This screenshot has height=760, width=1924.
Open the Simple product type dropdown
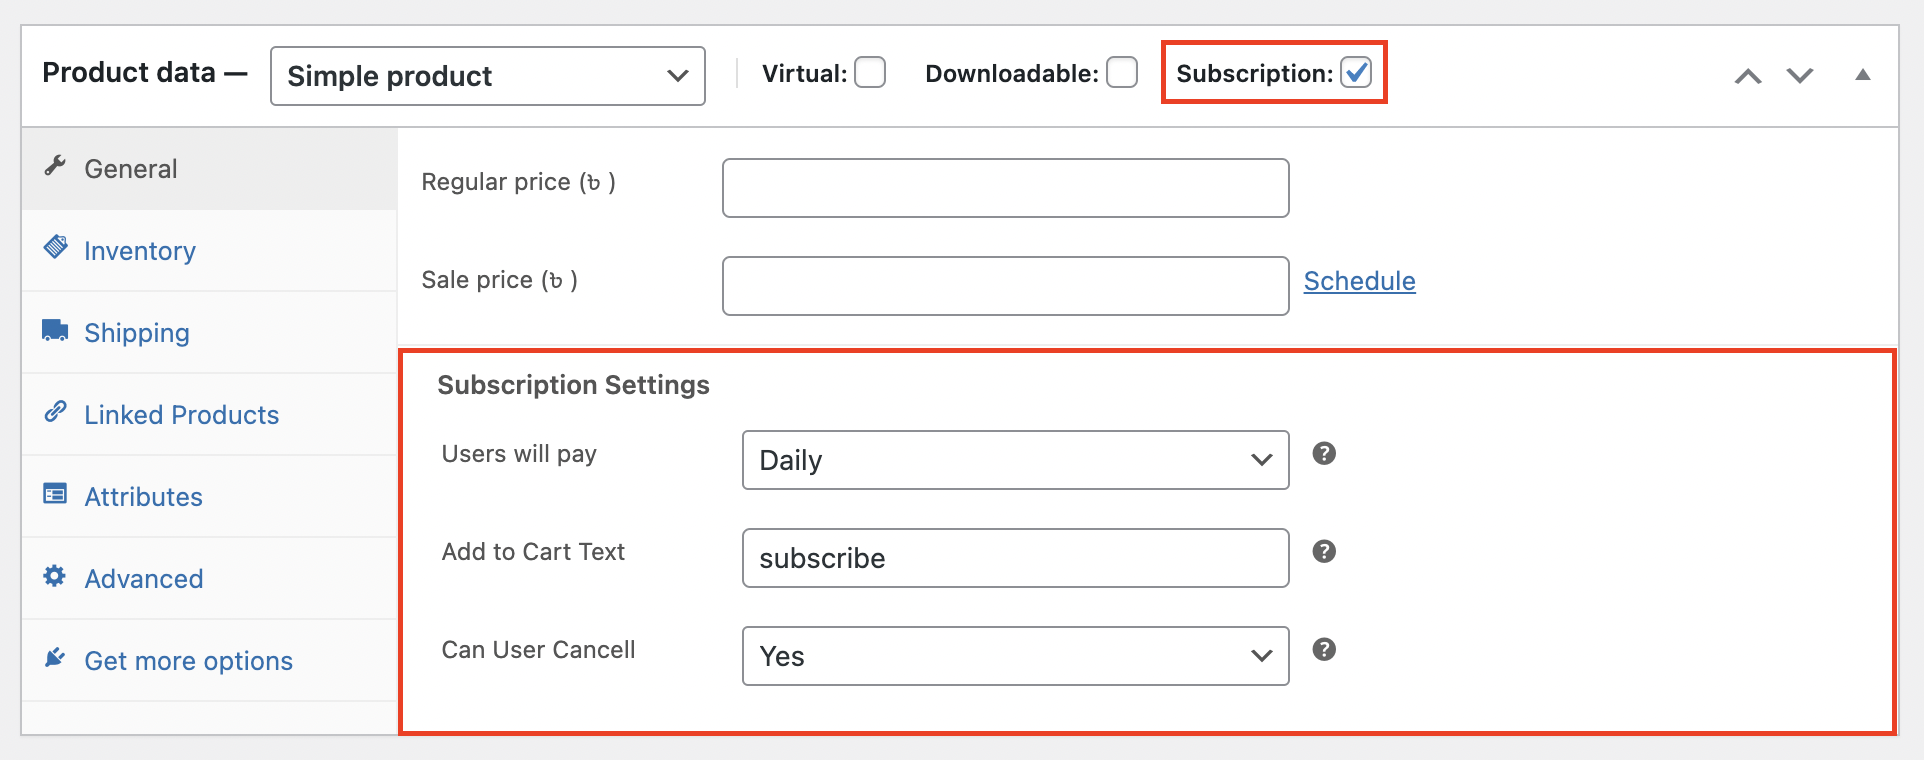(x=488, y=76)
